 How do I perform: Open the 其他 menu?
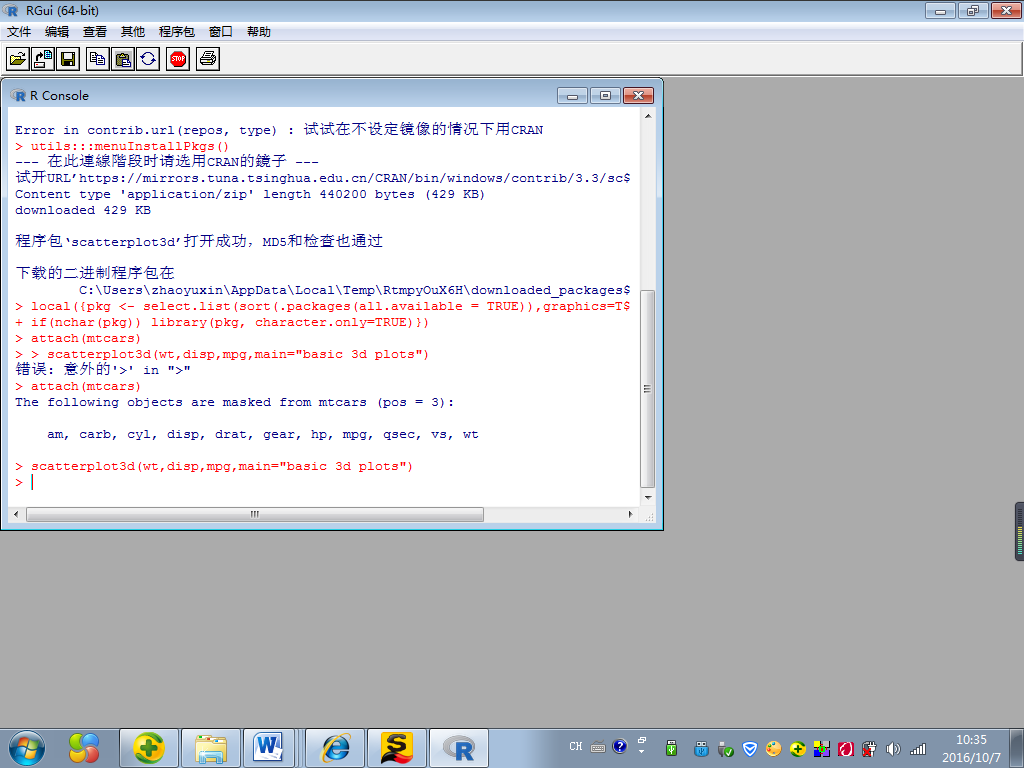click(x=133, y=31)
